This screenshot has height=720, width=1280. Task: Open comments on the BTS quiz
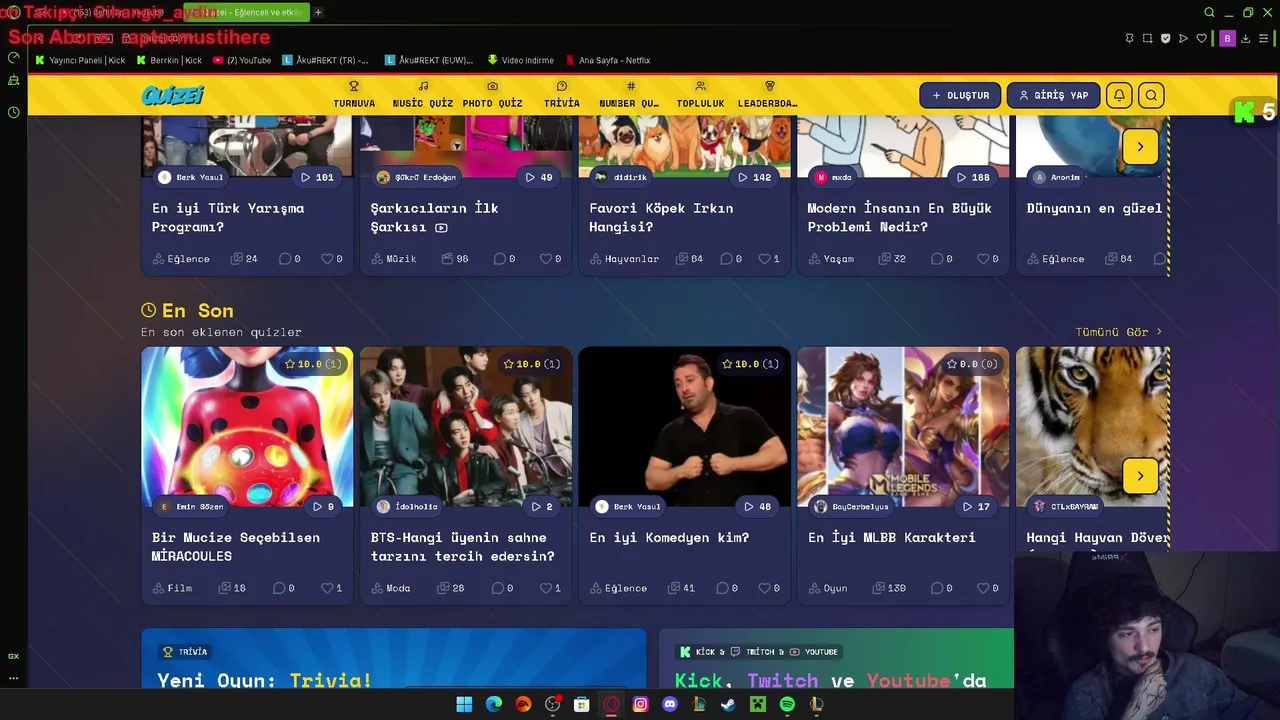point(497,588)
